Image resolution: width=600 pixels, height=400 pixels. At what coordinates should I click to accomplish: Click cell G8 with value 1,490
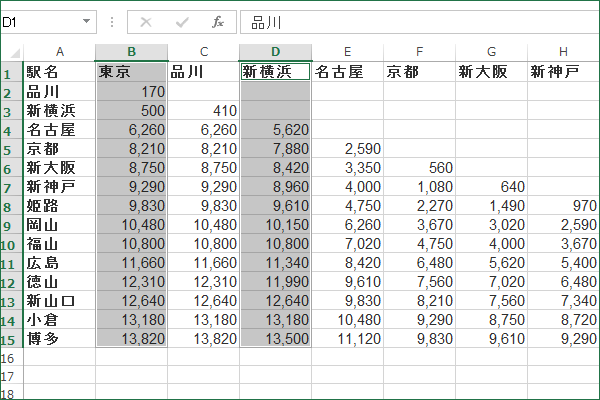[x=491, y=206]
